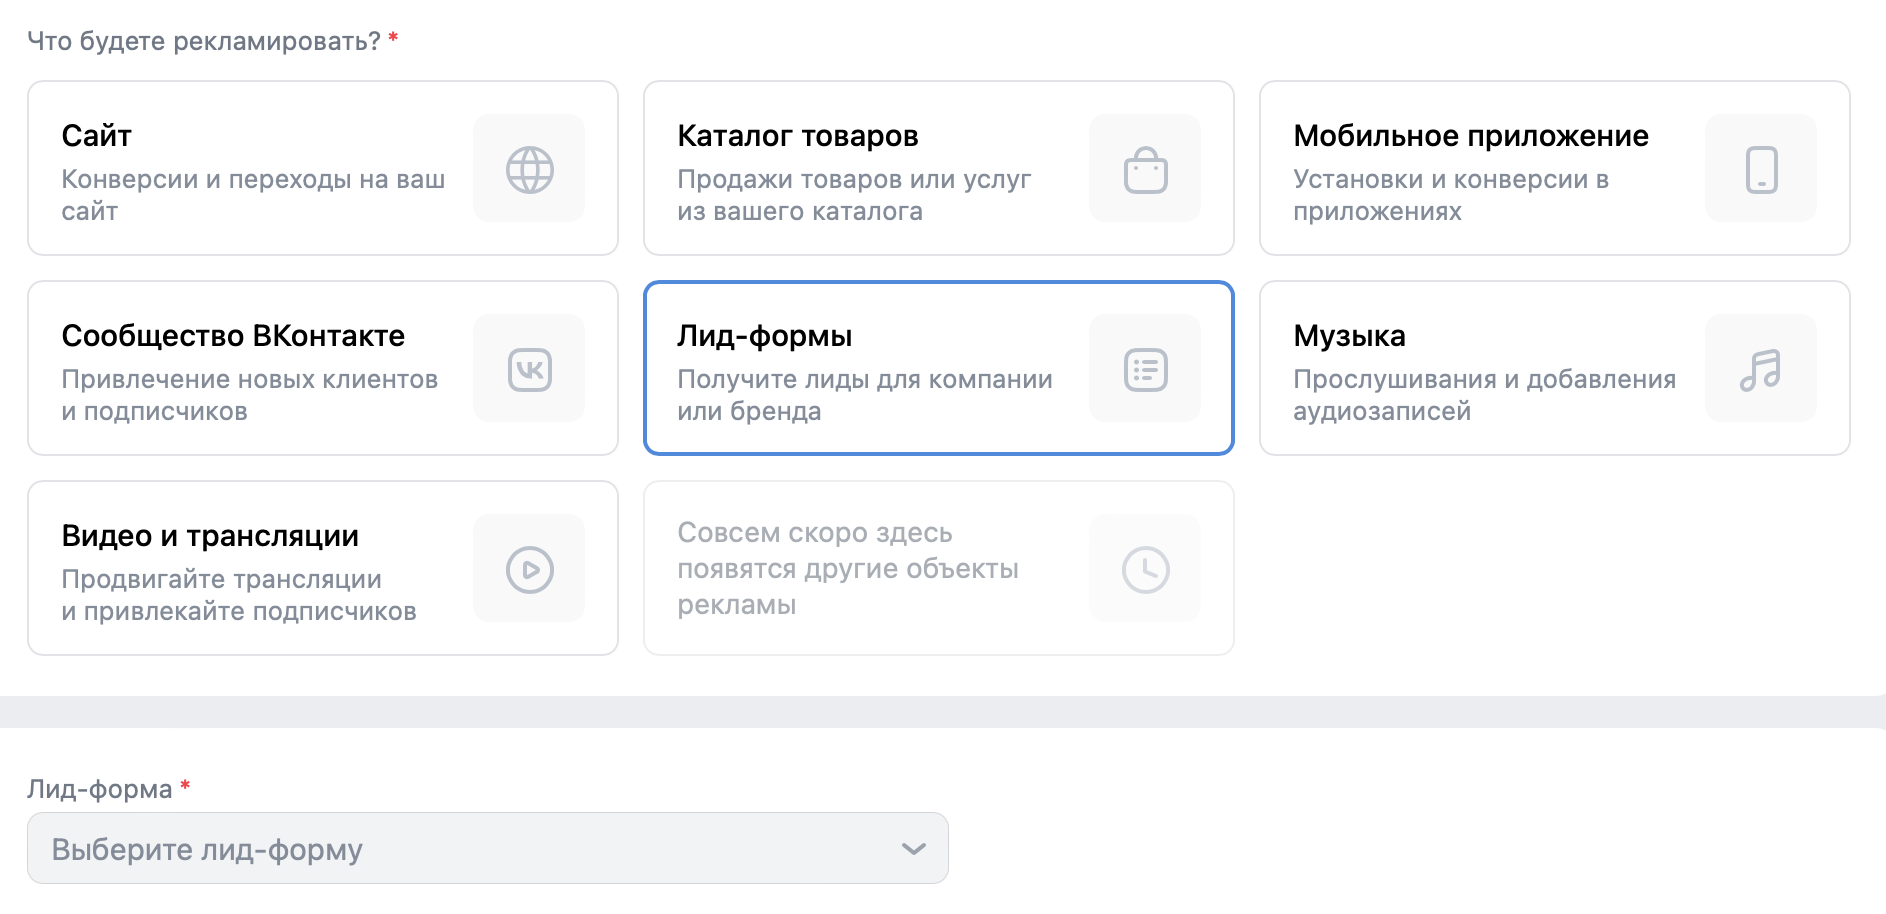1886x914 pixels.
Task: Select the Лид-формы card title
Action: (x=764, y=336)
